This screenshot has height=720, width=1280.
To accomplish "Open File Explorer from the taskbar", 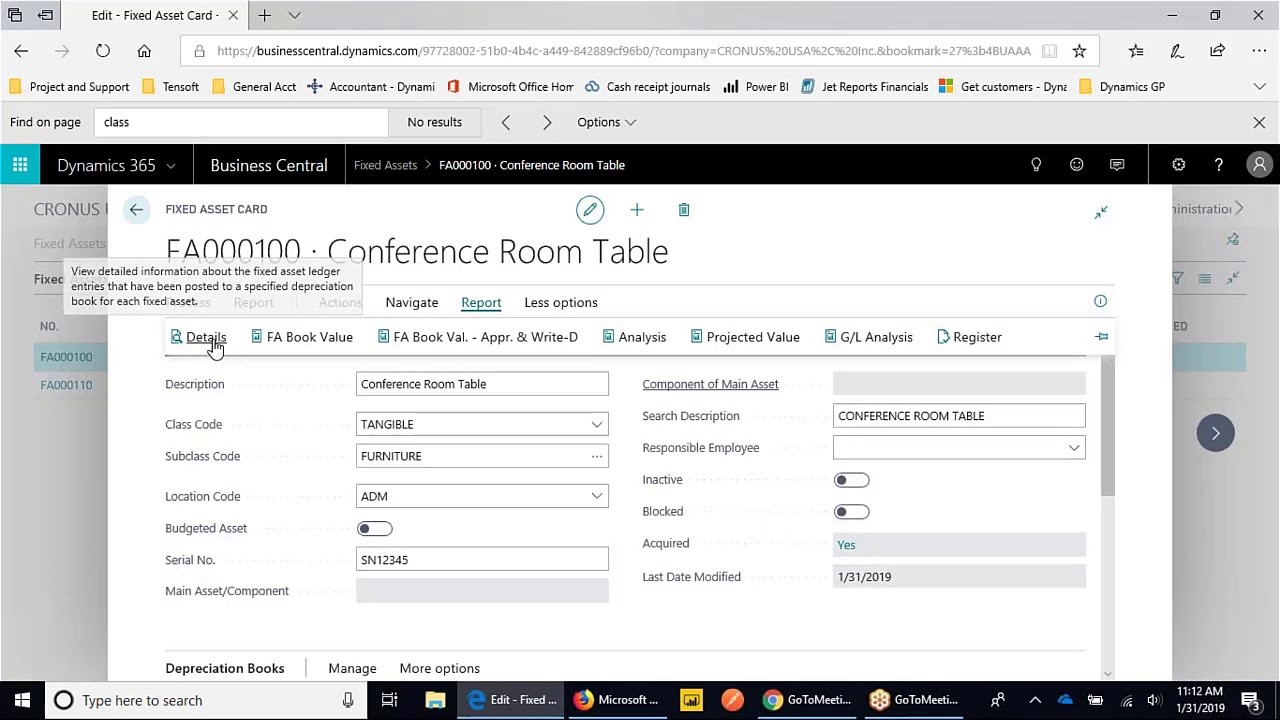I will pyautogui.click(x=435, y=700).
